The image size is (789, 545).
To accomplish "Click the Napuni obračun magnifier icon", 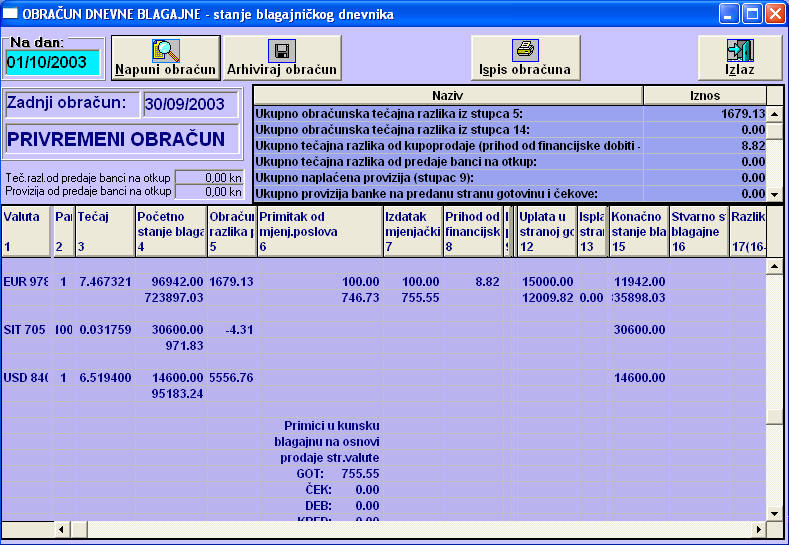I will (165, 51).
